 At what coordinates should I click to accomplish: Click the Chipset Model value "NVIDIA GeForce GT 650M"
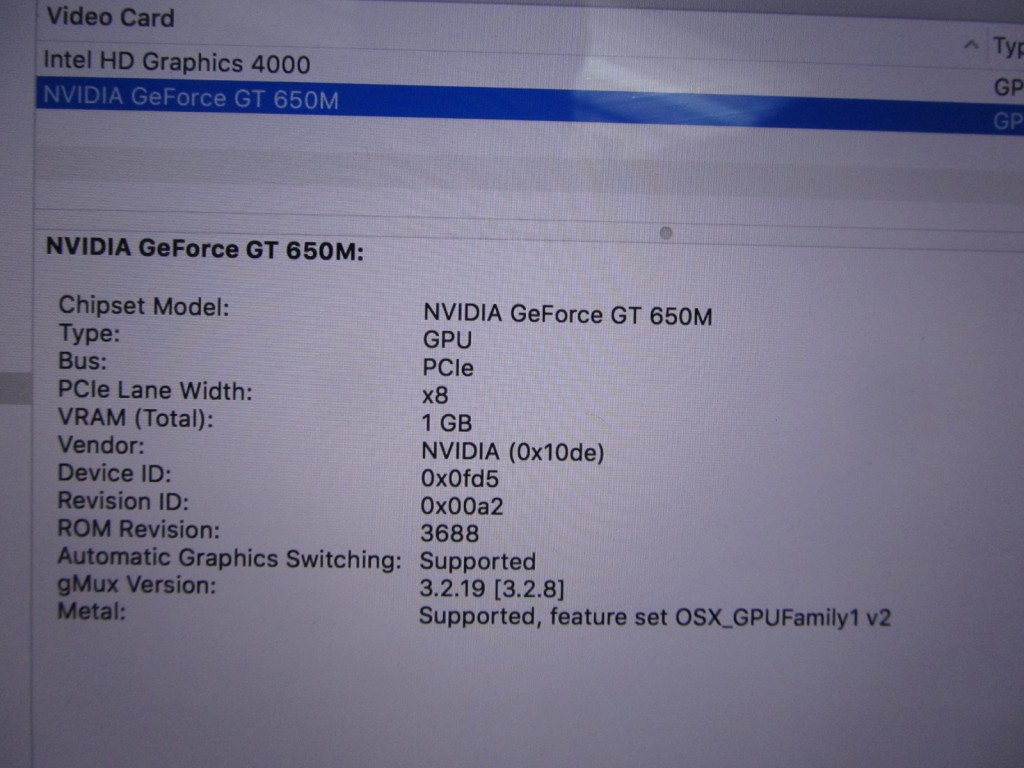coord(568,315)
